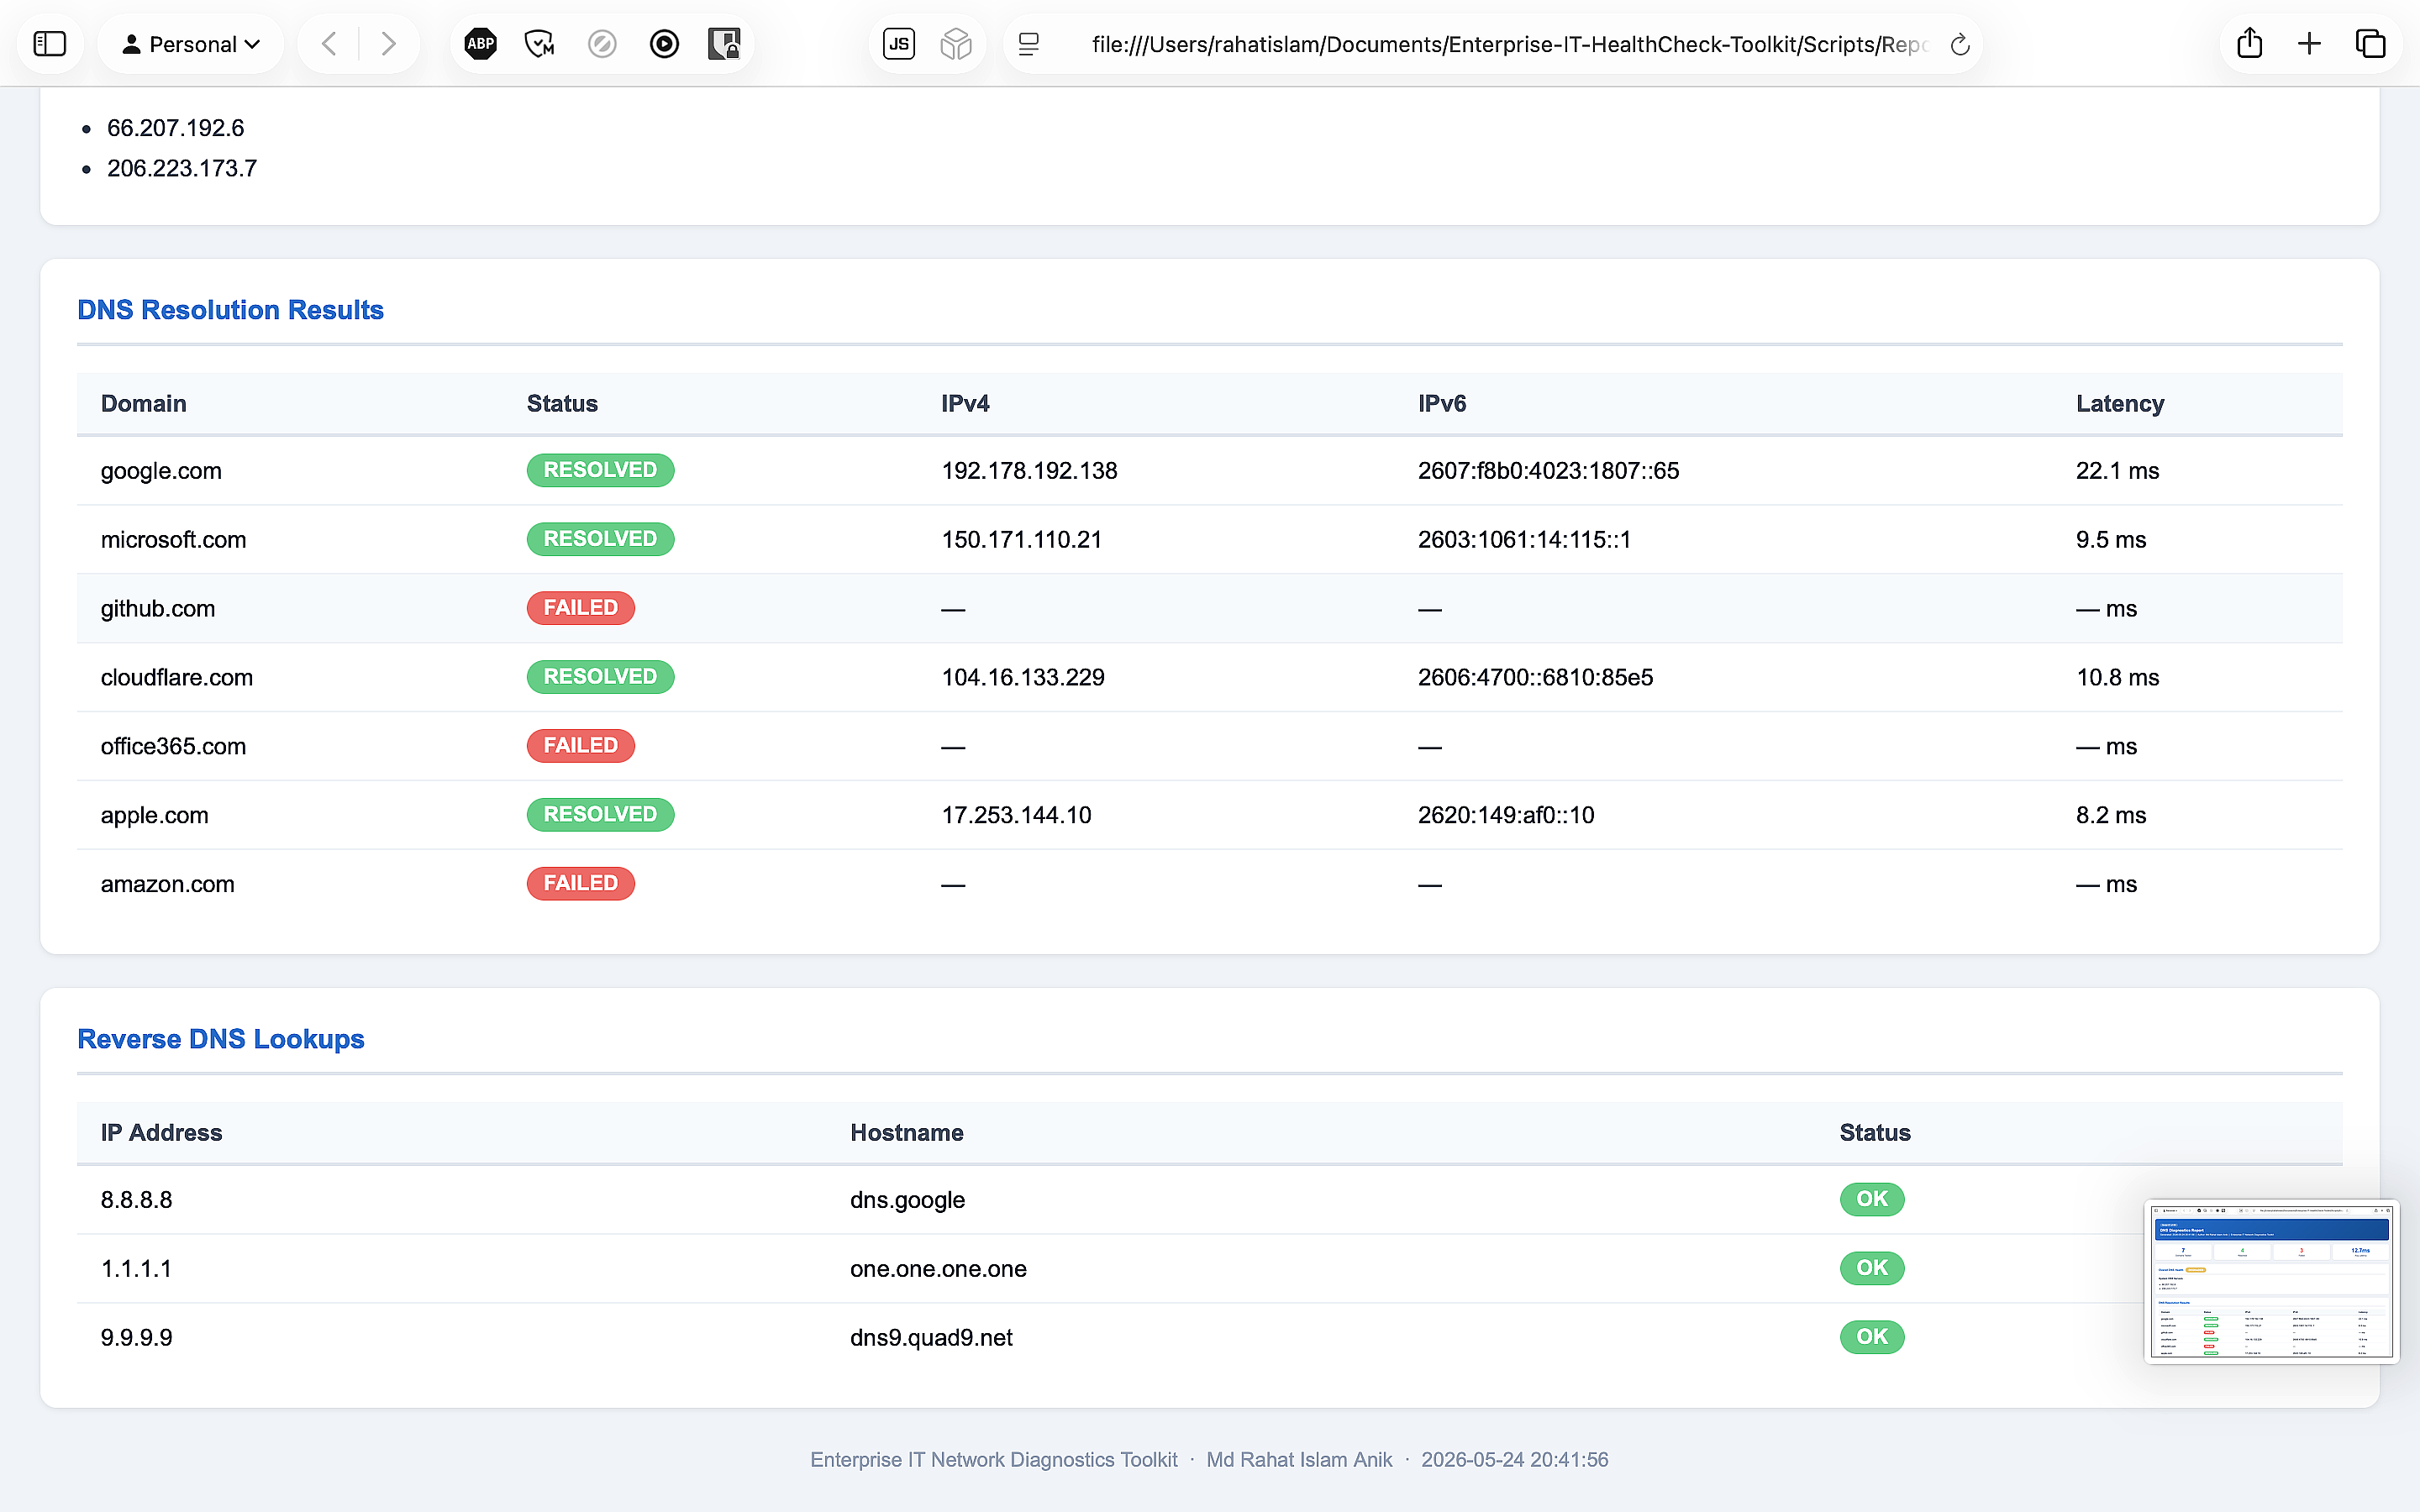Click the 3D cube extension icon
Screen dimensions: 2420x1512
956,44
